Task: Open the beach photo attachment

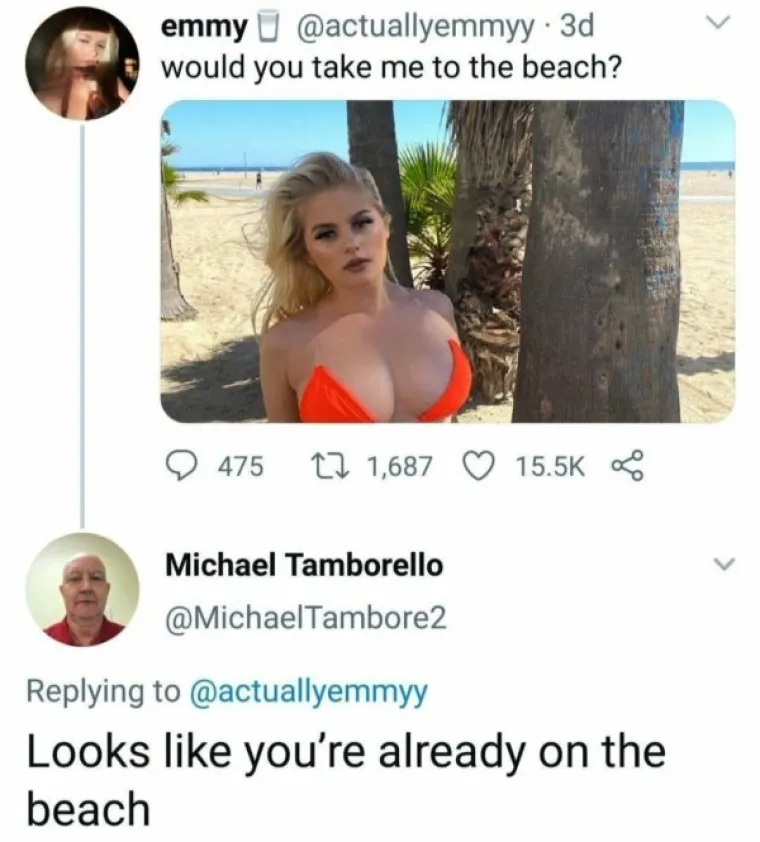Action: click(x=447, y=262)
